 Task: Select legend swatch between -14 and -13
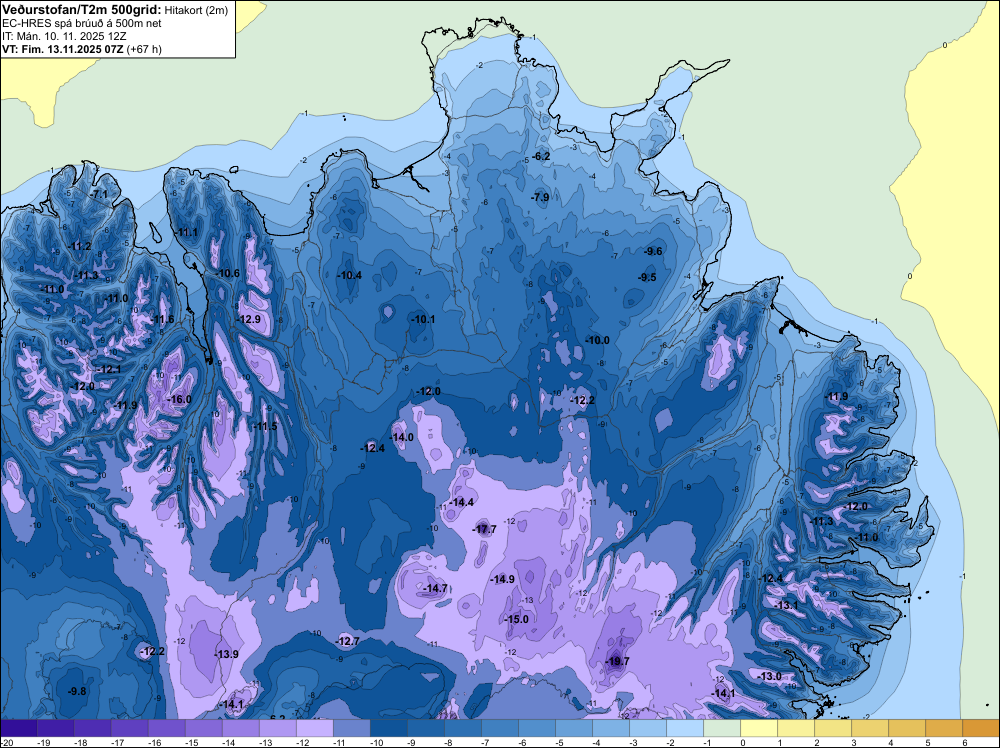[240, 728]
